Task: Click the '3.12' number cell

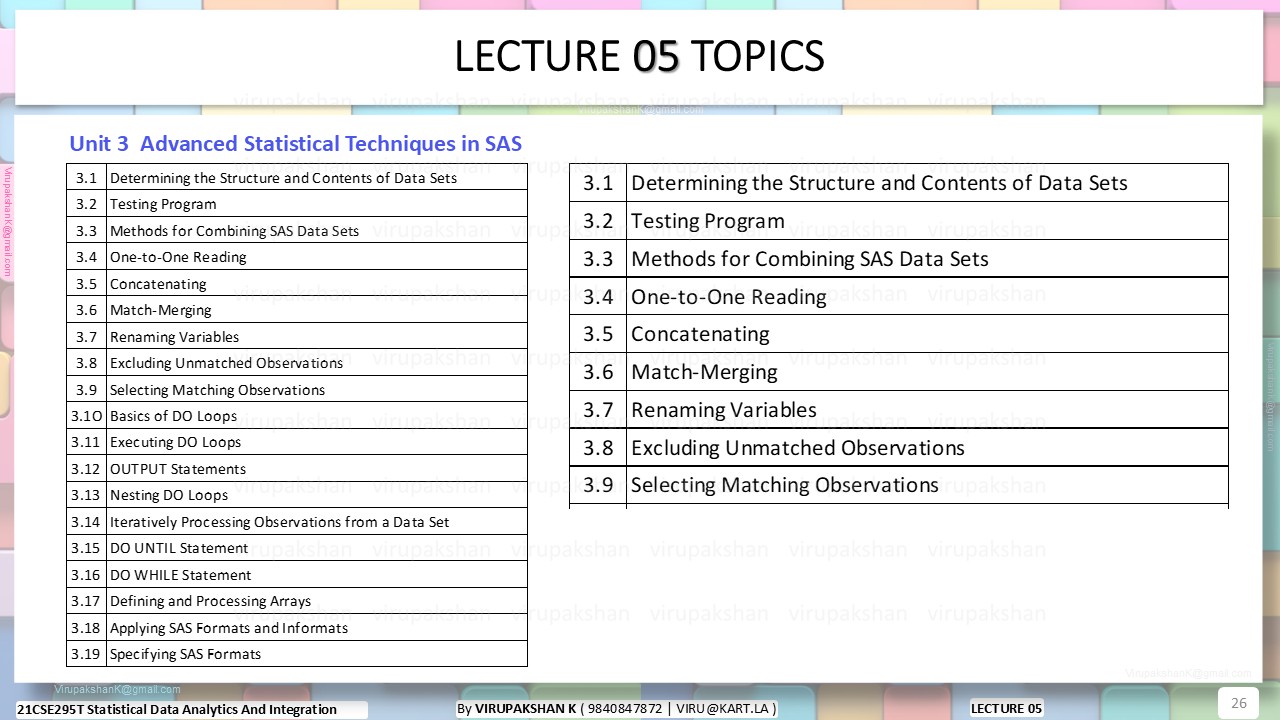Action: (x=87, y=469)
